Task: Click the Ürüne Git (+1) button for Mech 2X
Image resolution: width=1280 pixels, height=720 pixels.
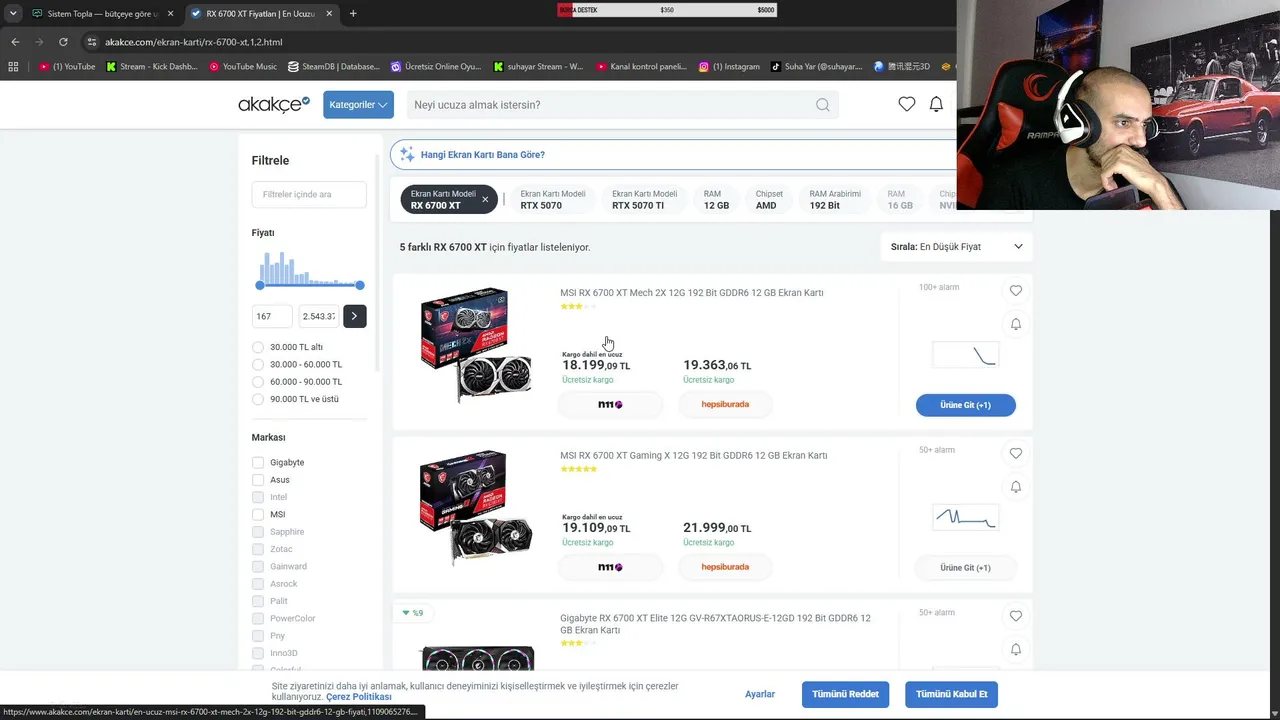Action: [x=966, y=405]
